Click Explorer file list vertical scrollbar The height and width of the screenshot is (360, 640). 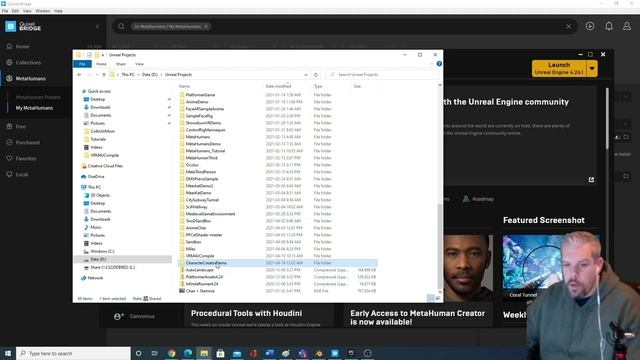[x=440, y=245]
